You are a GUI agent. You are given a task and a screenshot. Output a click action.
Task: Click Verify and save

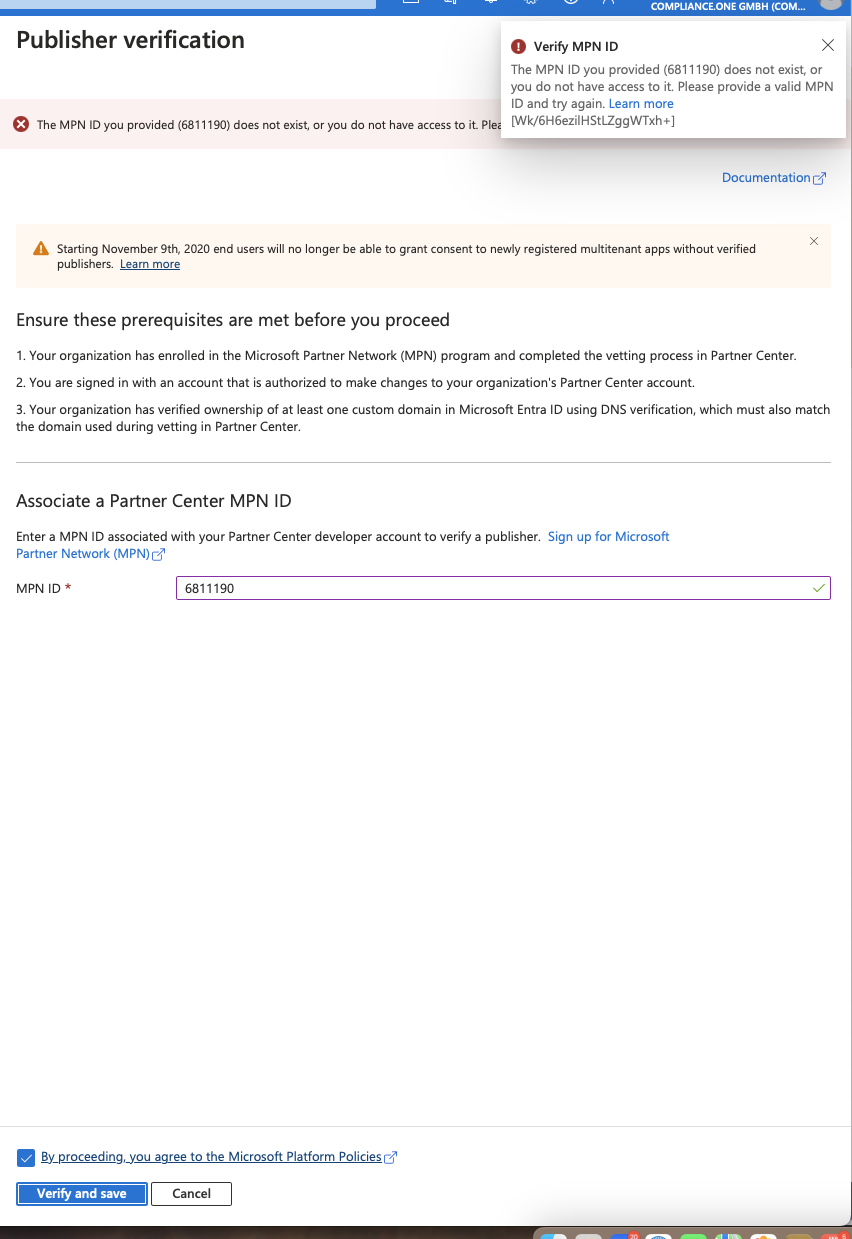pos(81,1193)
